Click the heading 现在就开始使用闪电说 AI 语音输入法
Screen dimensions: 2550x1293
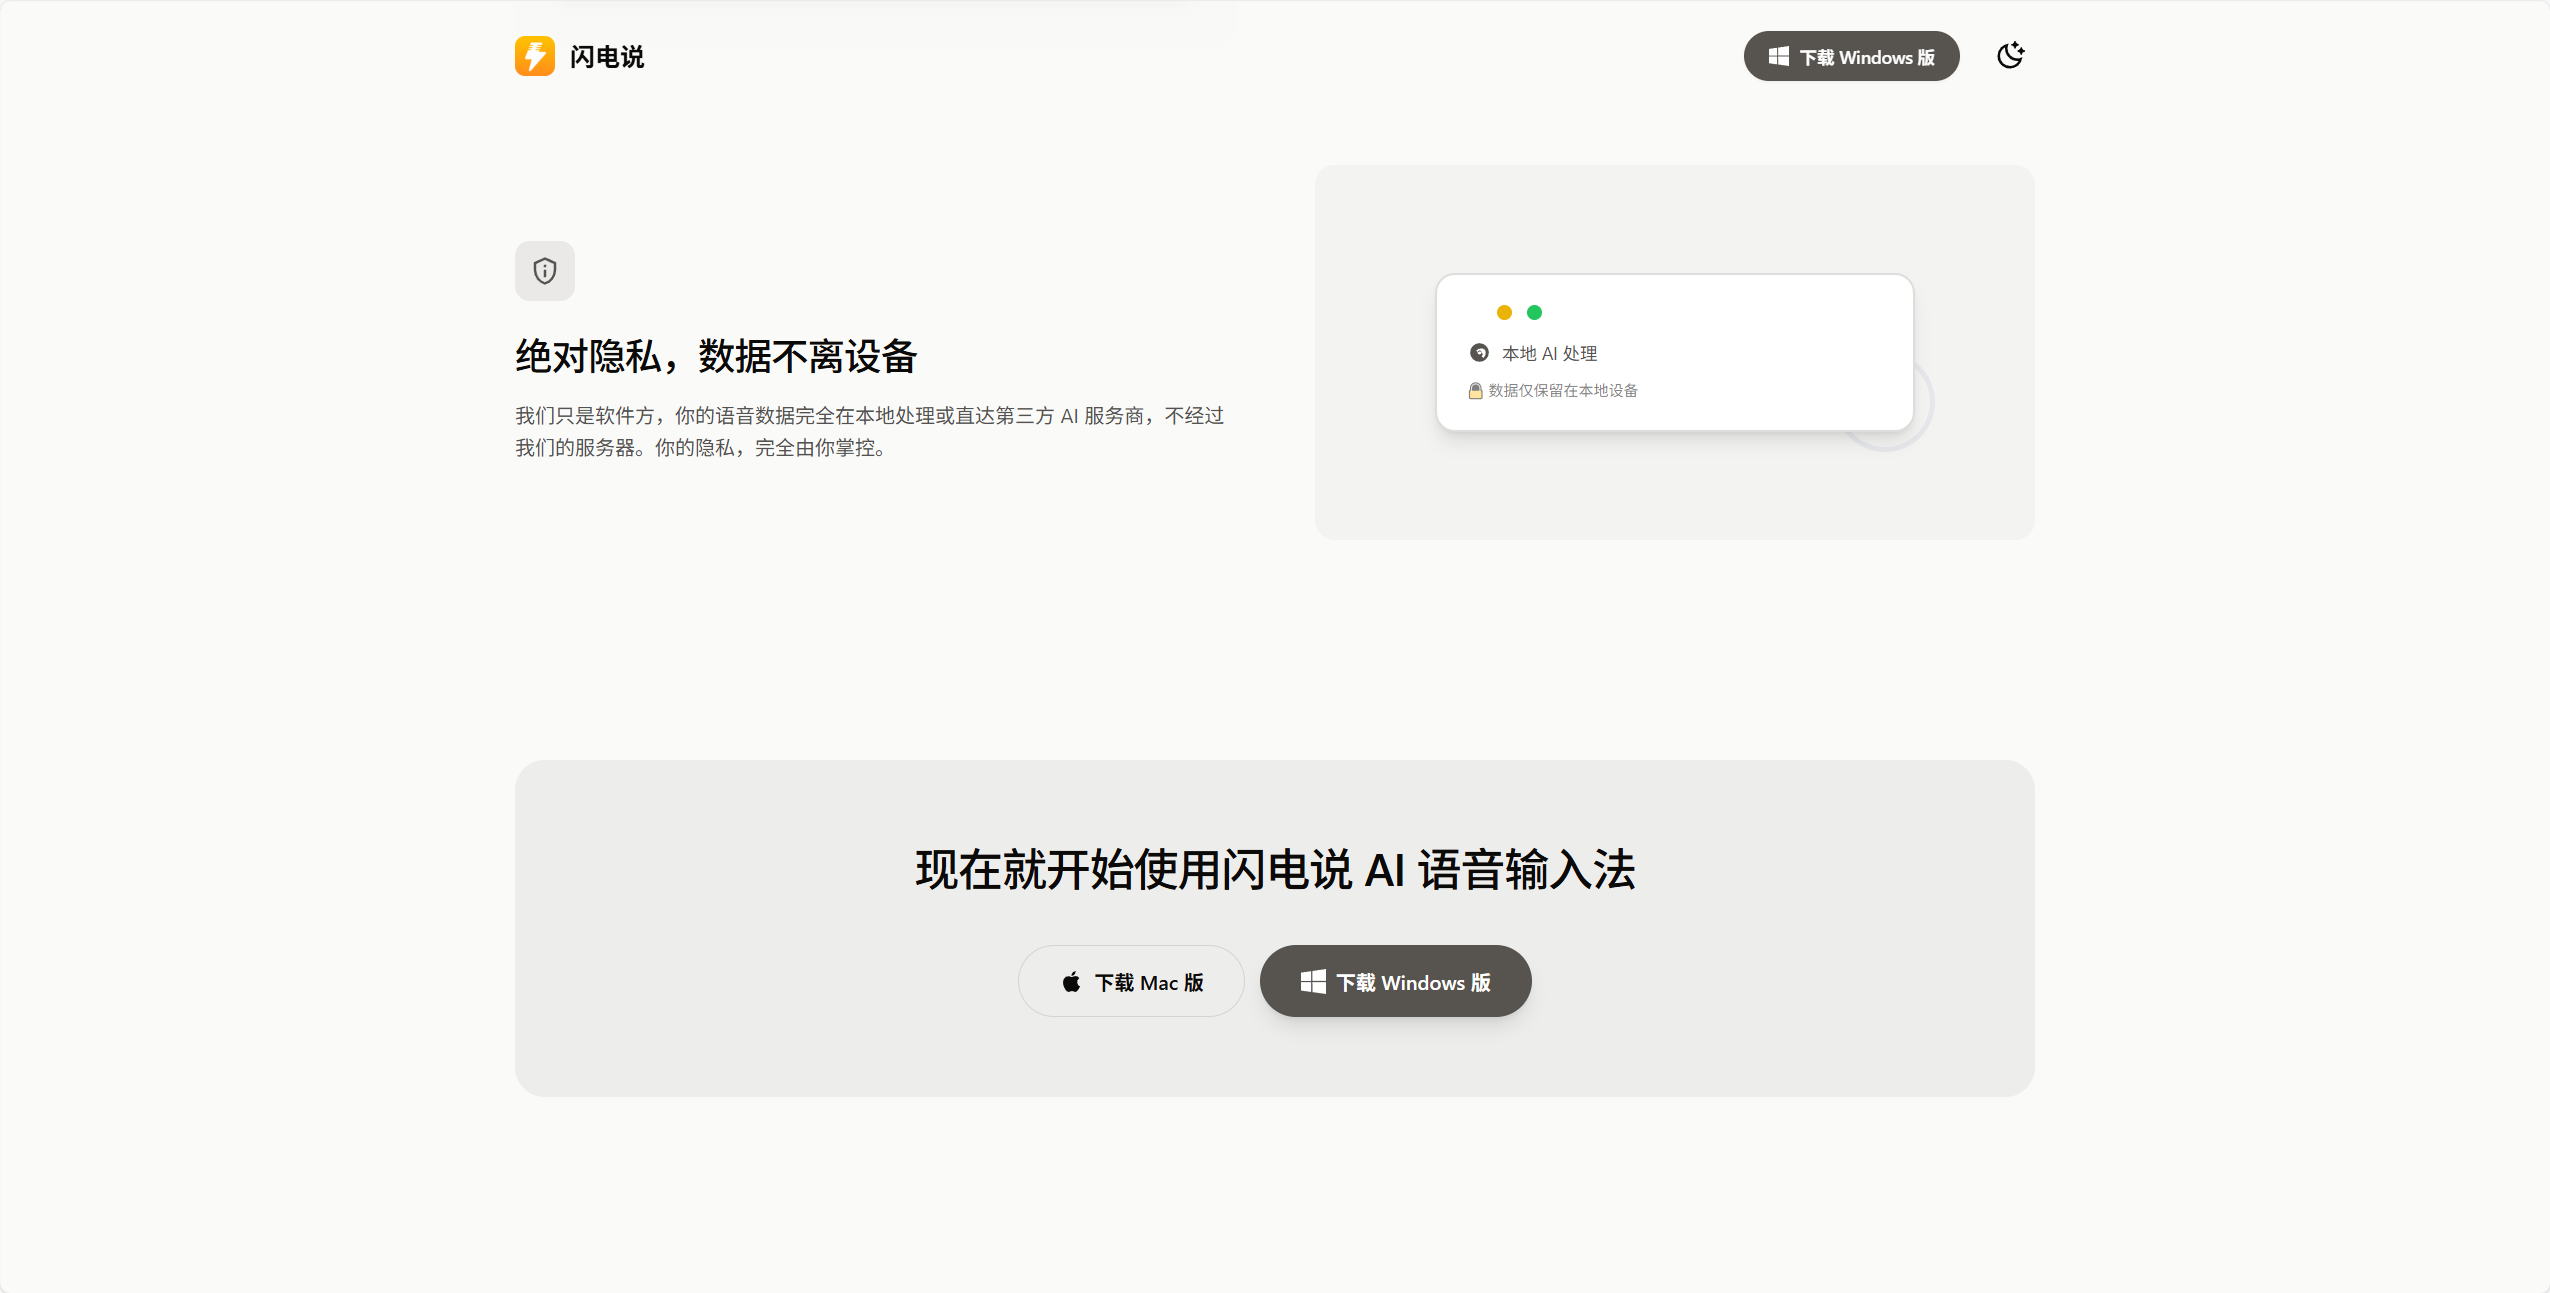(x=1275, y=869)
